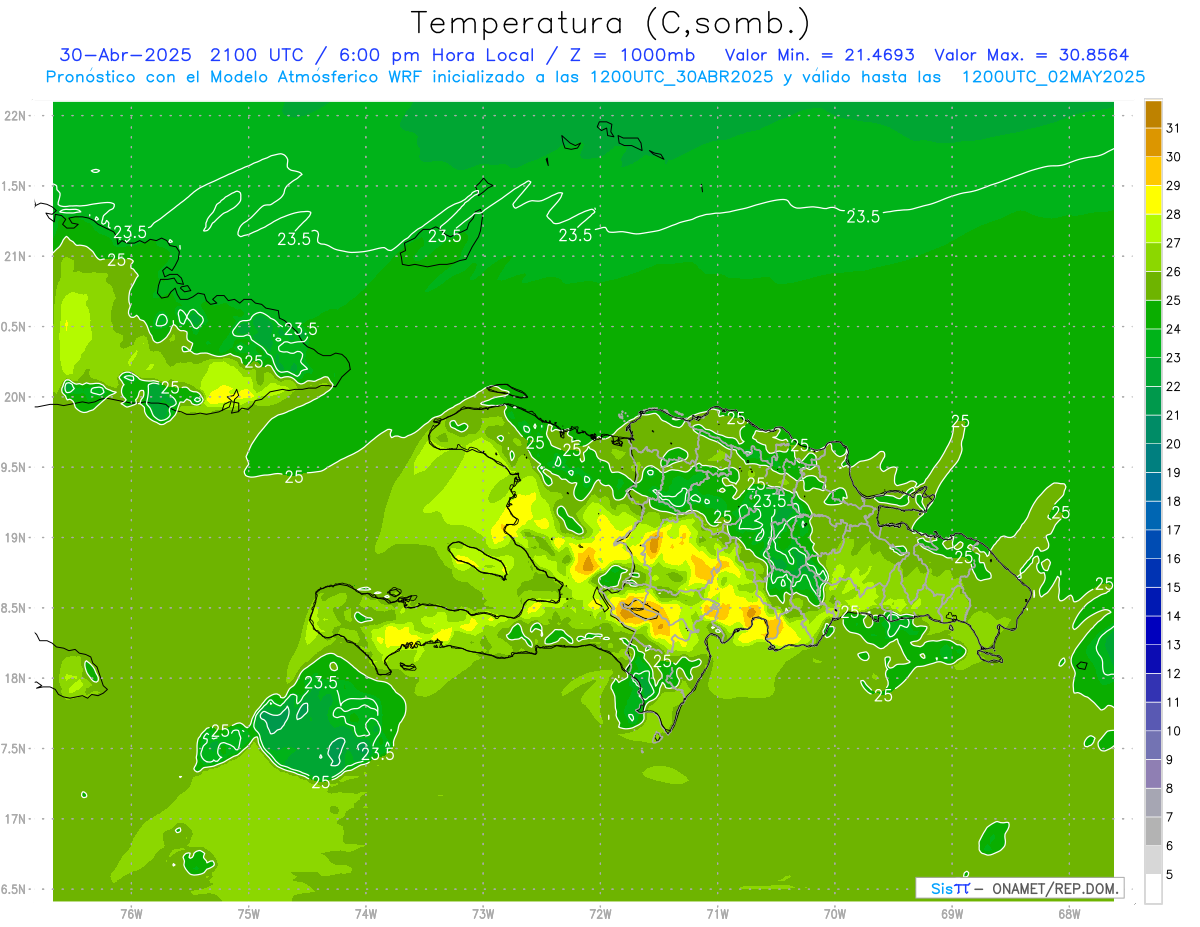Pick the dark orange swatch above 31
This screenshot has height=927, width=1200.
pos(1153,113)
